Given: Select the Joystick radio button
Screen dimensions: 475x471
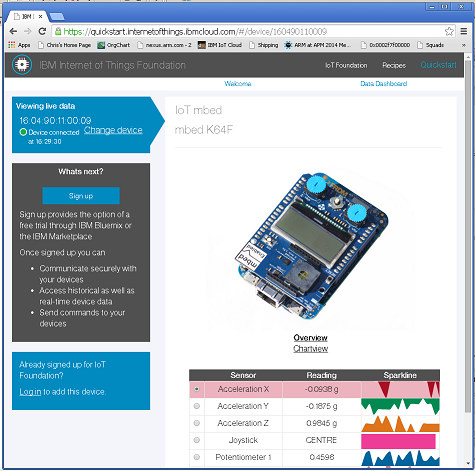Looking at the screenshot, I should 197,440.
